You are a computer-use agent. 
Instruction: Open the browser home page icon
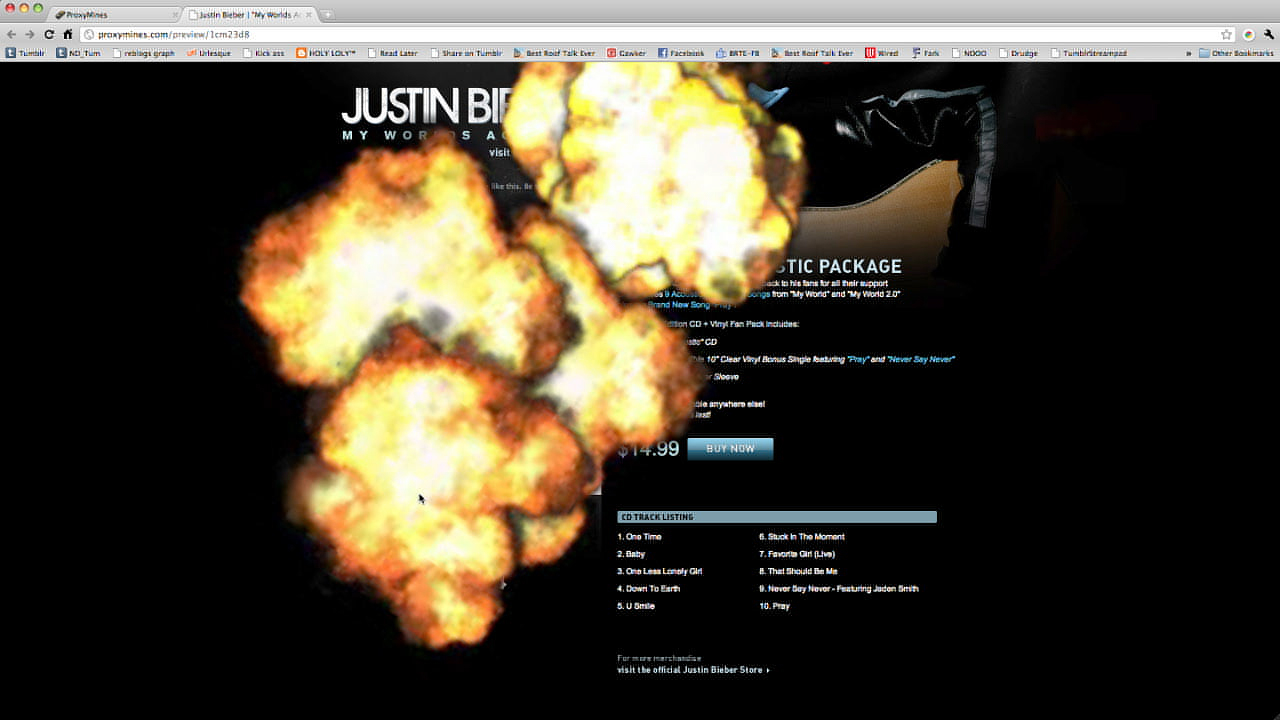(x=68, y=34)
